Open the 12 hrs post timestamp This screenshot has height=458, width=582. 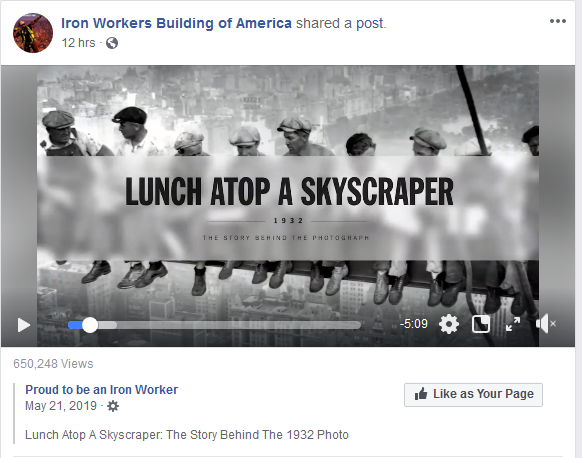click(x=78, y=43)
